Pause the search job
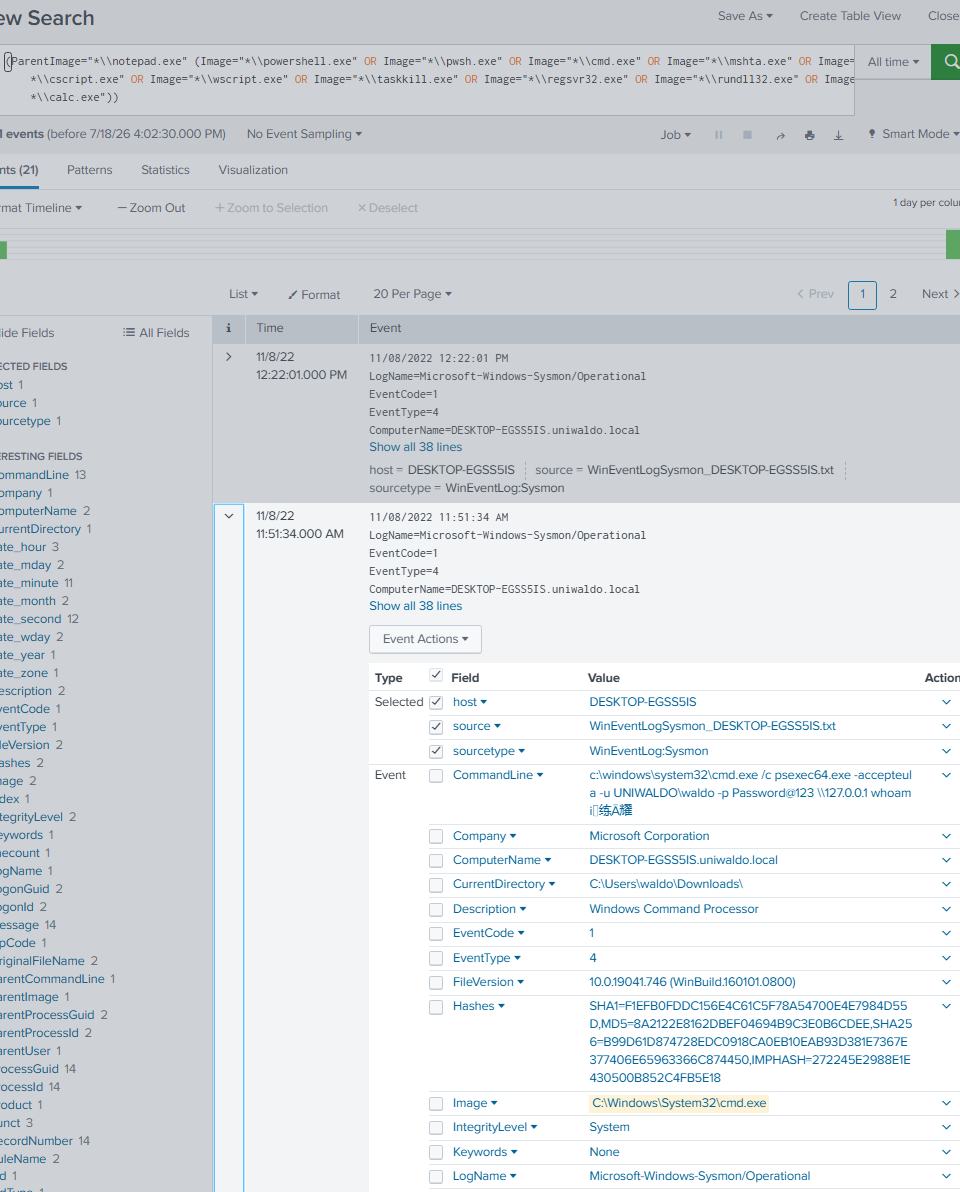The image size is (960, 1192). (718, 135)
